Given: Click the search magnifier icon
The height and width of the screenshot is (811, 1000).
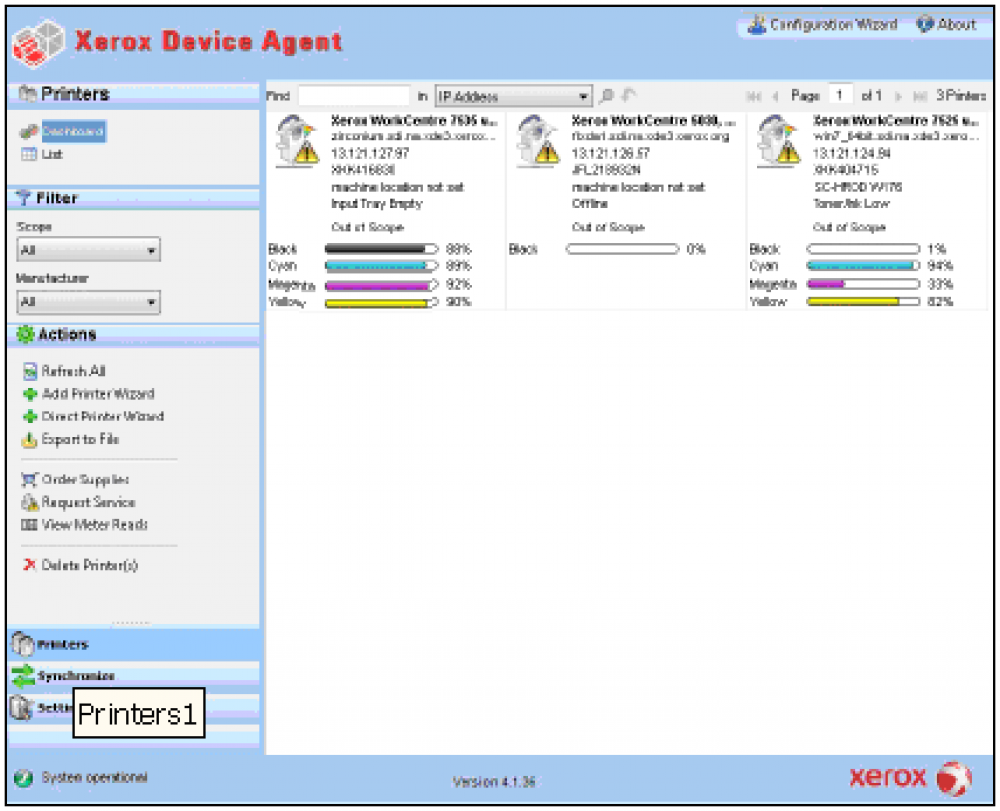Looking at the screenshot, I should 607,96.
